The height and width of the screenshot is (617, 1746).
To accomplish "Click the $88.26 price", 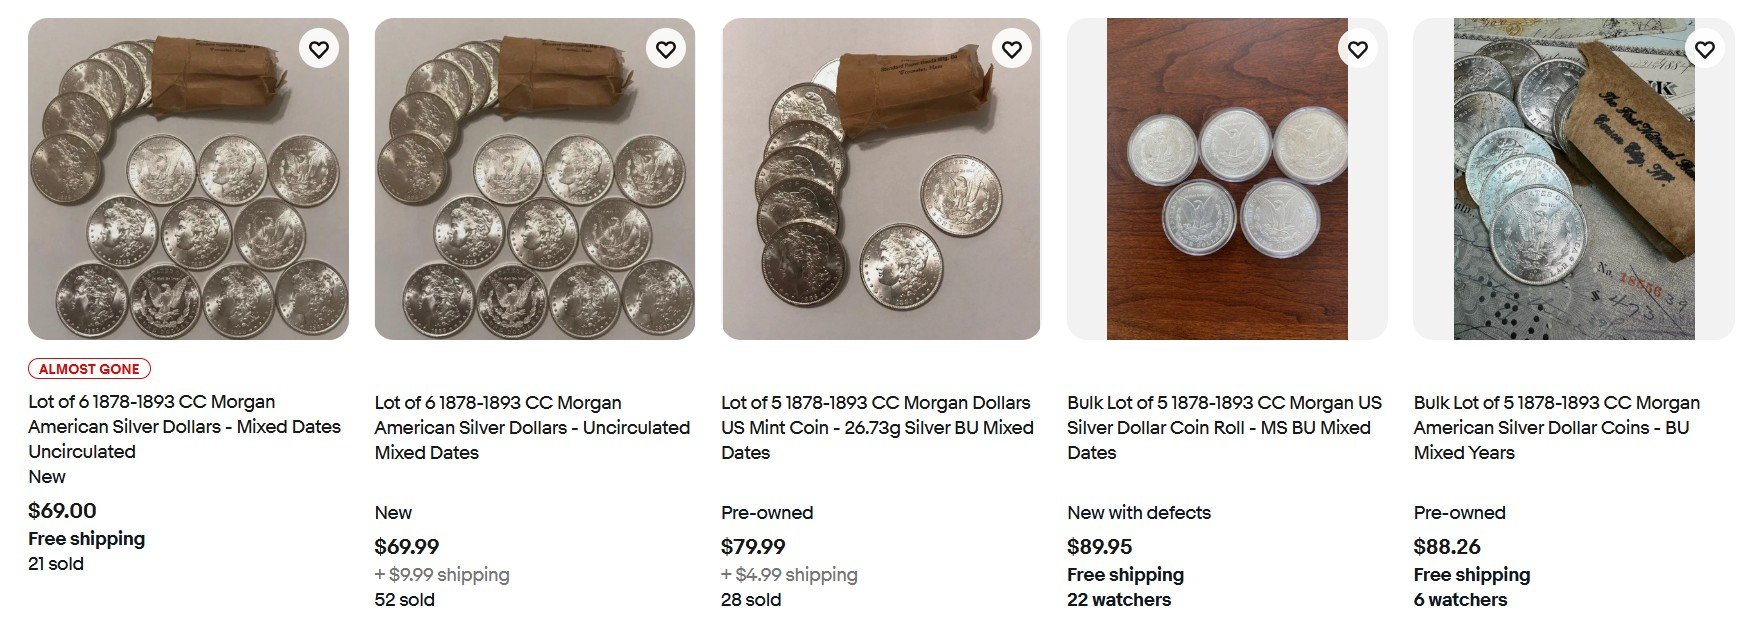I will tap(1446, 547).
